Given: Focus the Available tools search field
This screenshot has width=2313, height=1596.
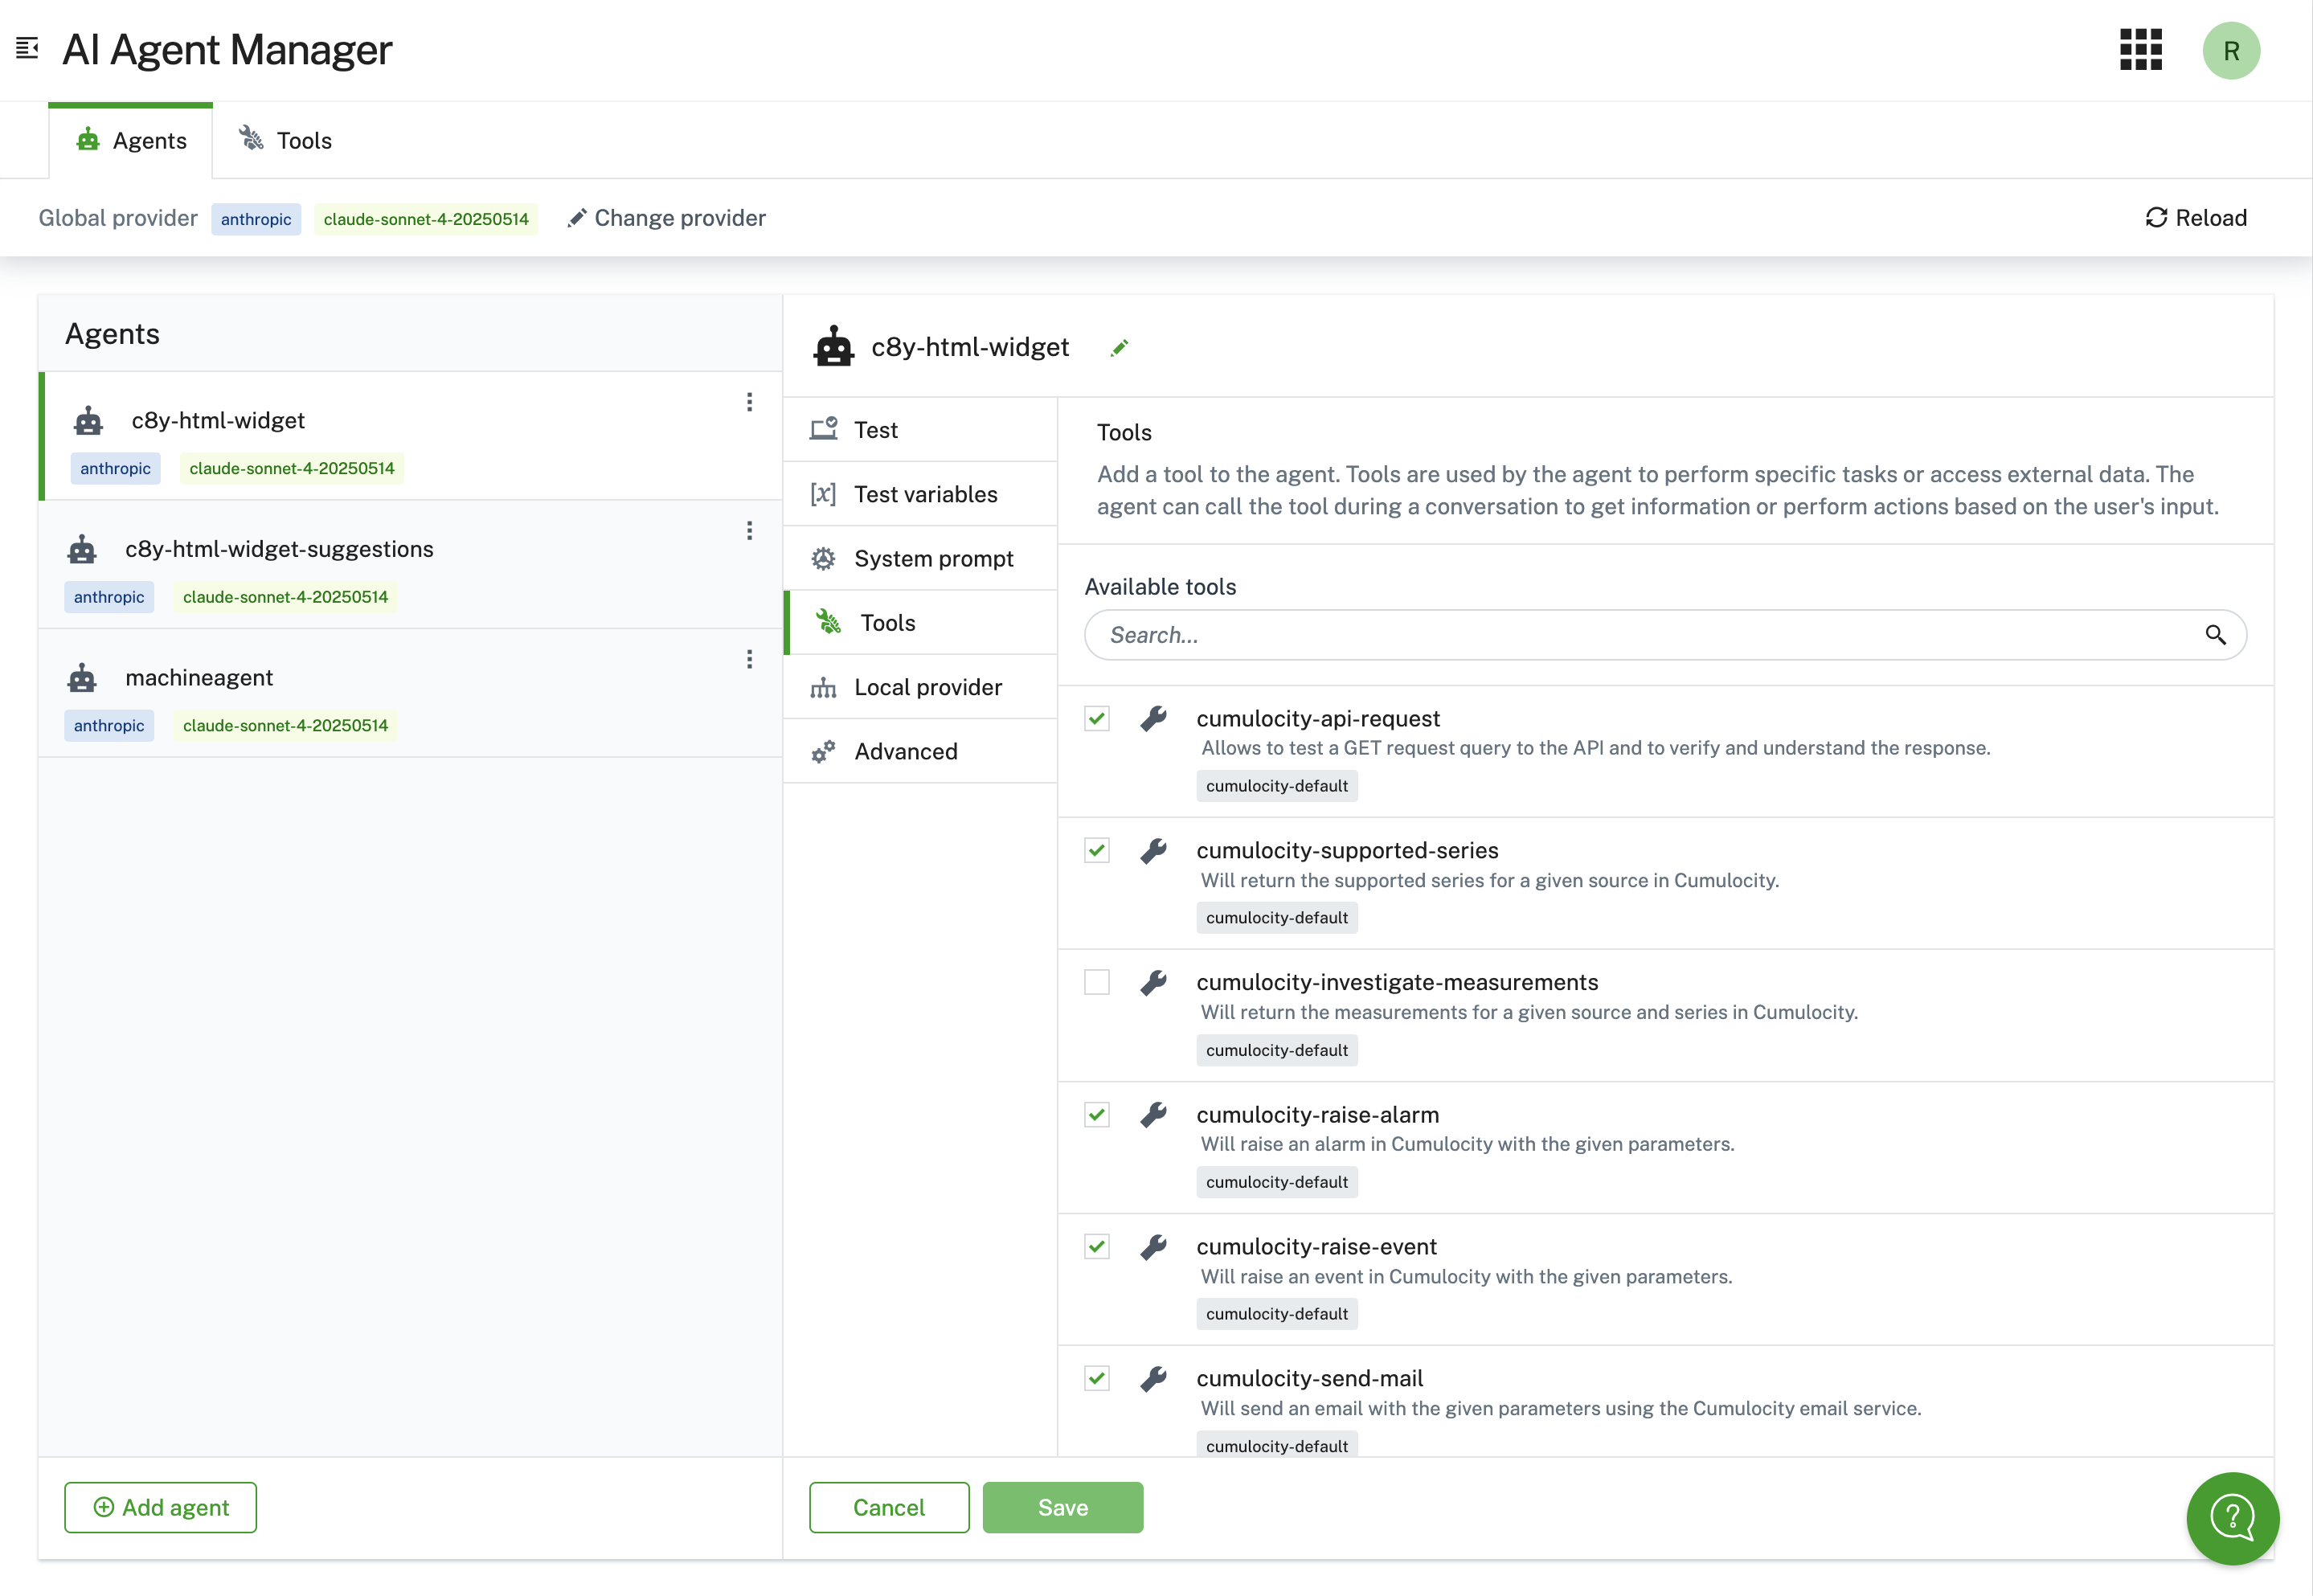Looking at the screenshot, I should (1640, 635).
